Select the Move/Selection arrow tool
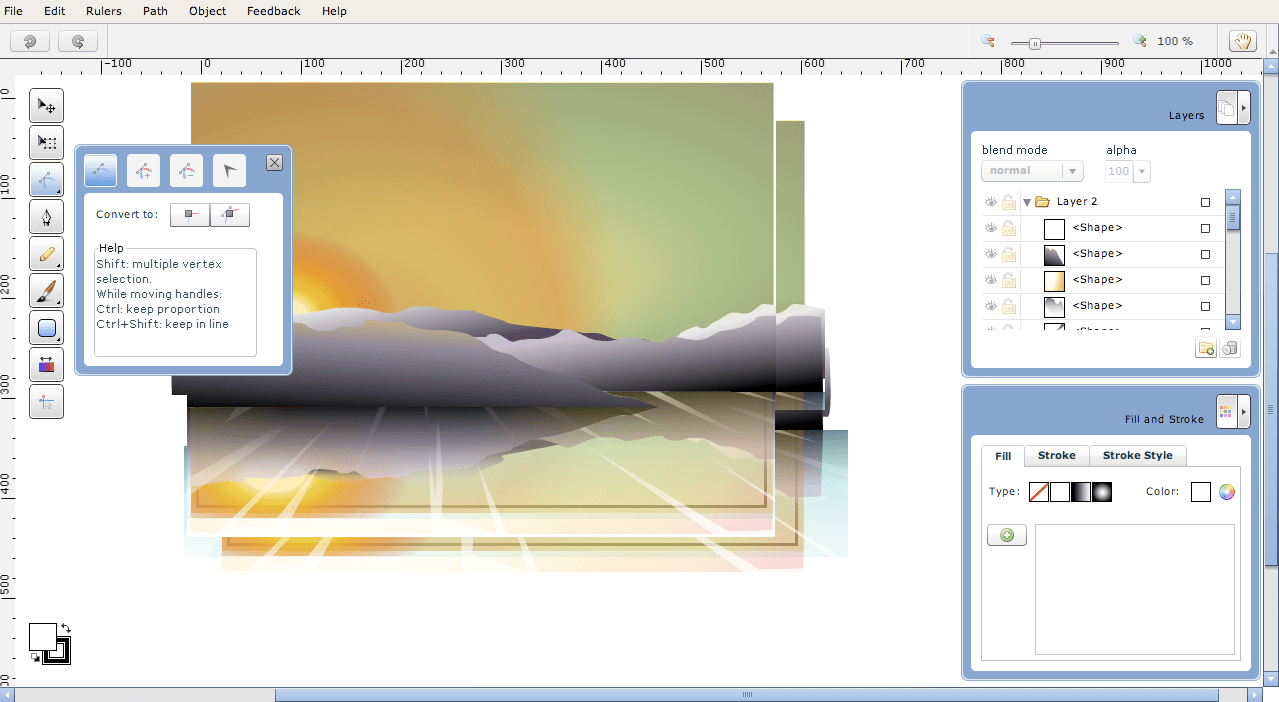This screenshot has width=1279, height=702. pyautogui.click(x=46, y=106)
